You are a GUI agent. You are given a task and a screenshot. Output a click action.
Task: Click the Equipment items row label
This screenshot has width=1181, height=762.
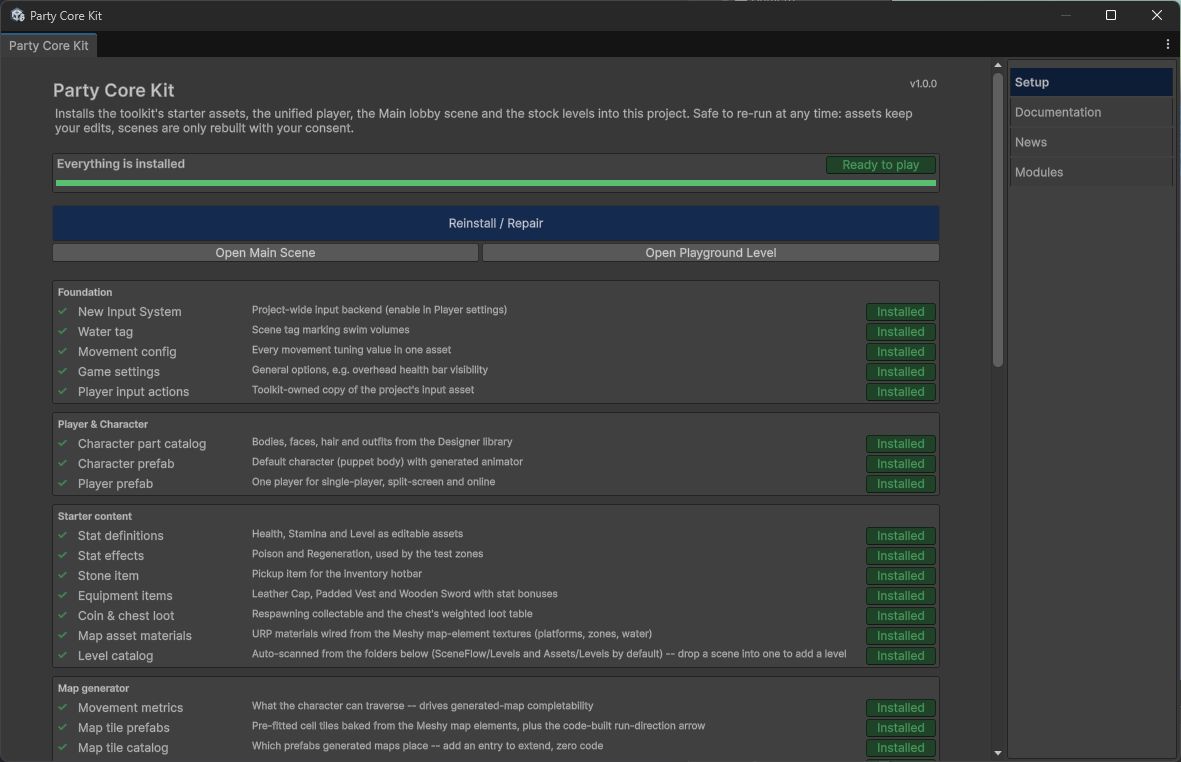pyautogui.click(x=125, y=596)
